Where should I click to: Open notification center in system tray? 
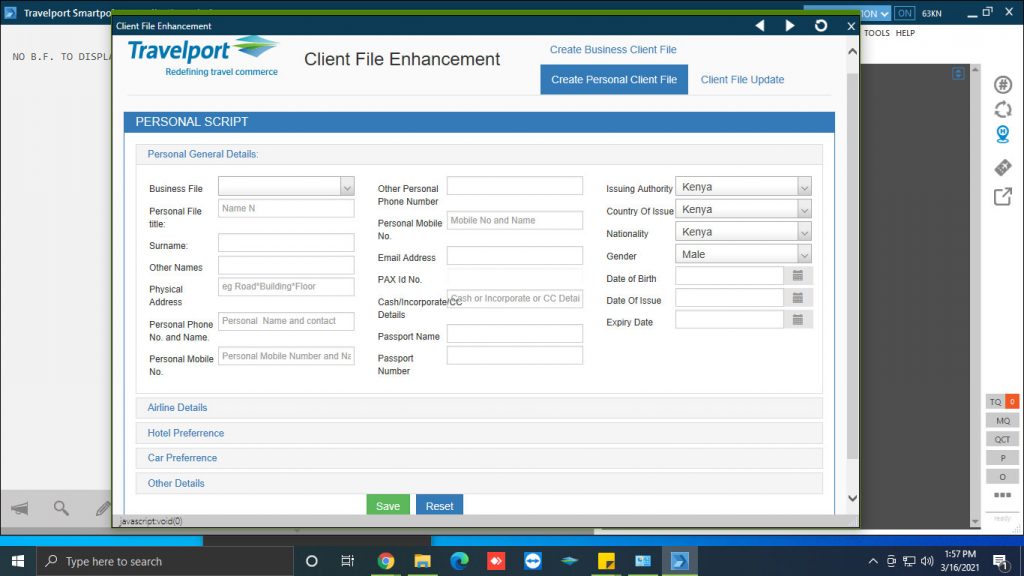pos(1001,561)
